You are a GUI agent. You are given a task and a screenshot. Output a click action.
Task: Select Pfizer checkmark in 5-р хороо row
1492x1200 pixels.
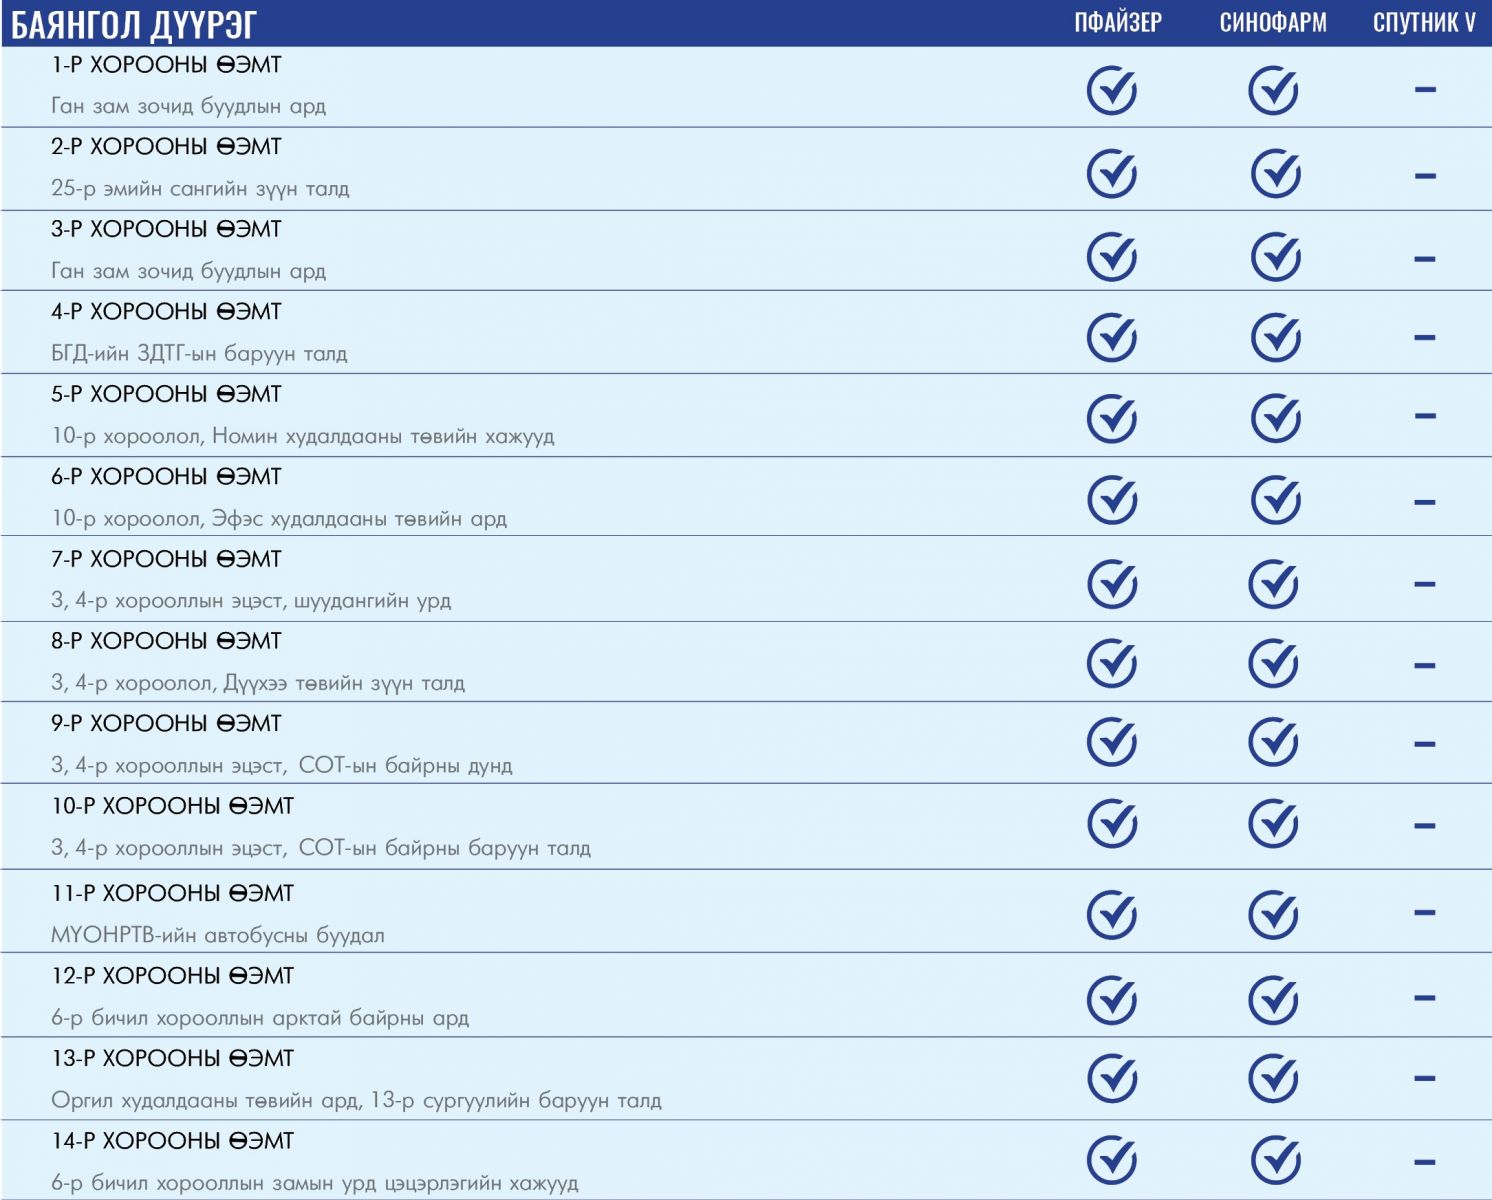pyautogui.click(x=1111, y=418)
